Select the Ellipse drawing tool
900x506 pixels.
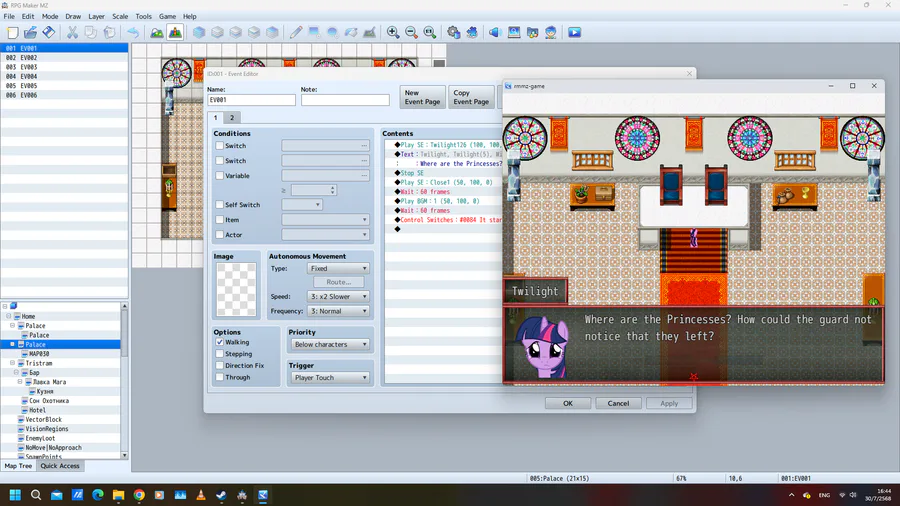coord(332,33)
